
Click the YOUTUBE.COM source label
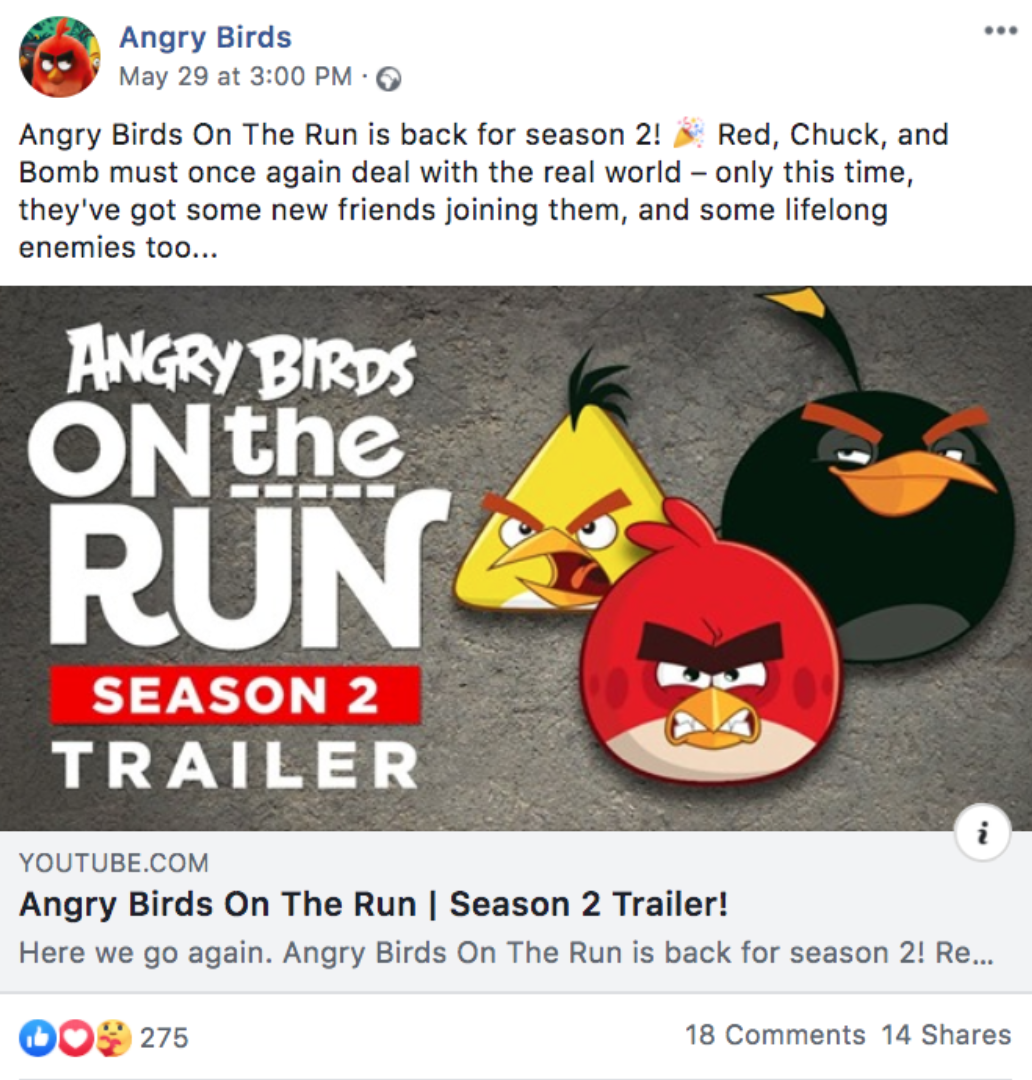114,863
